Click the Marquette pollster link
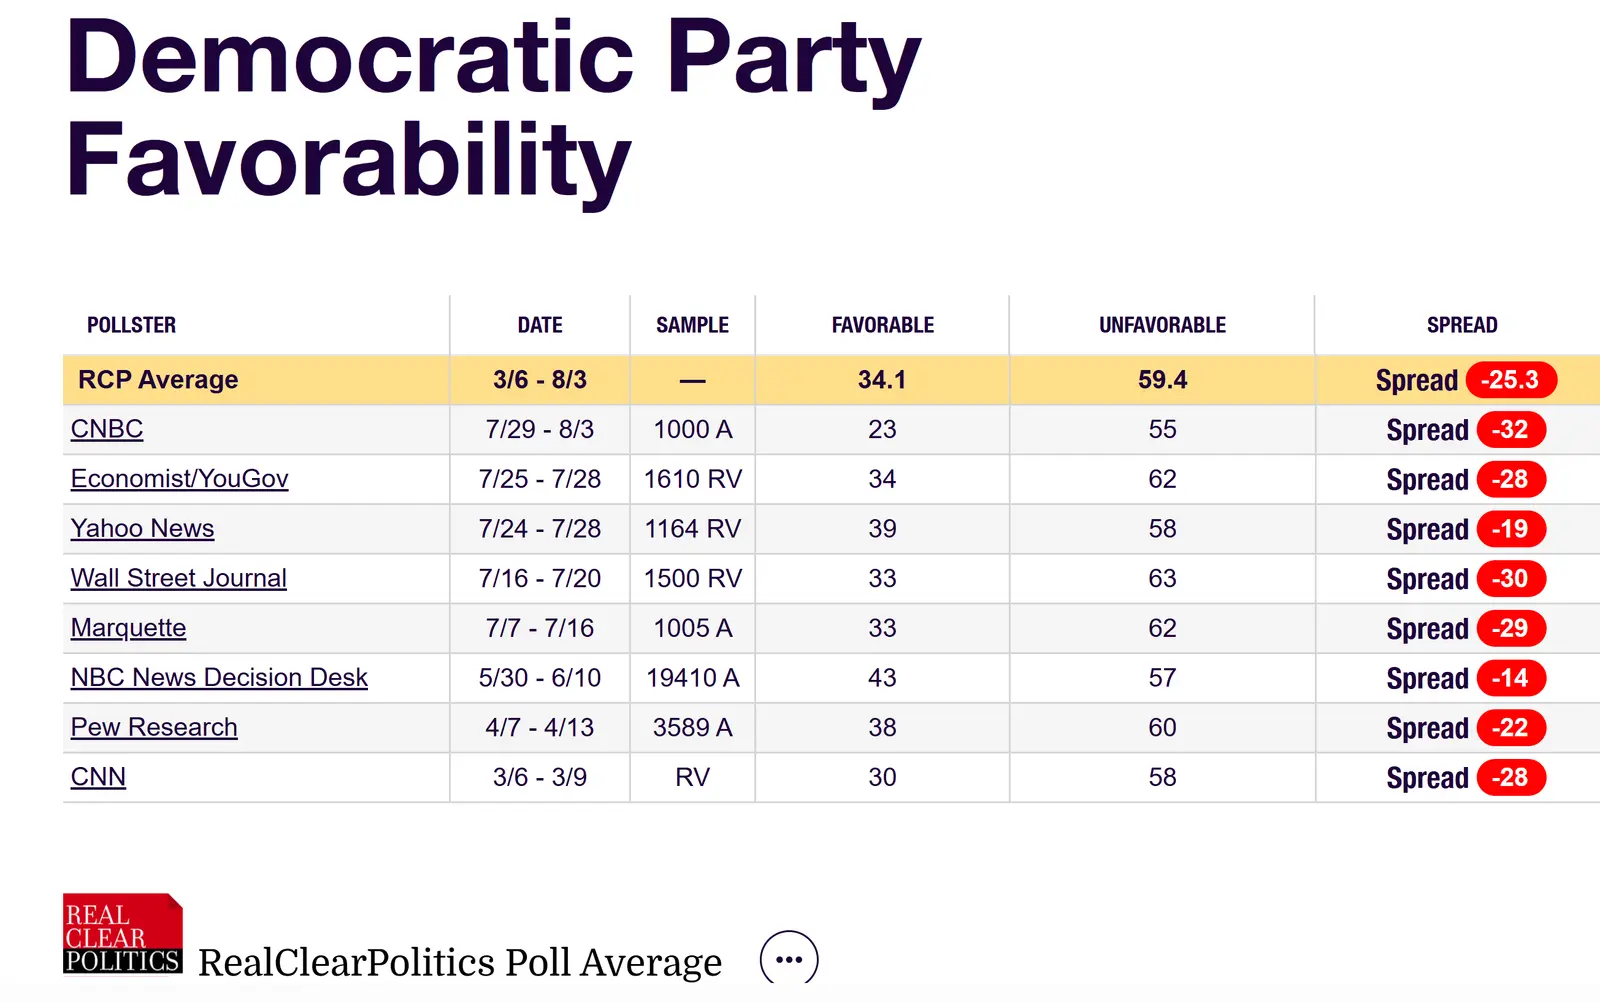The image size is (1600, 1002). pyautogui.click(x=128, y=628)
